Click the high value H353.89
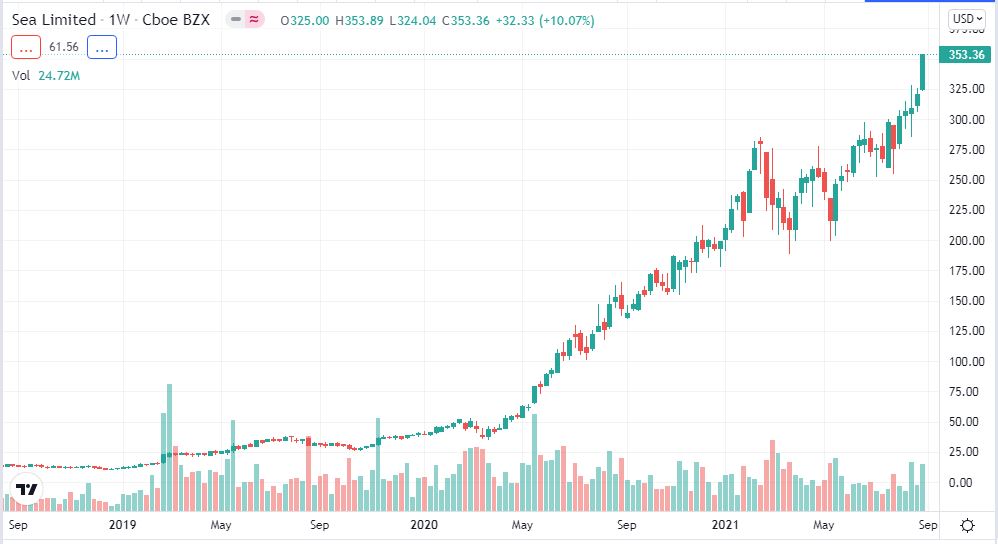 point(360,20)
